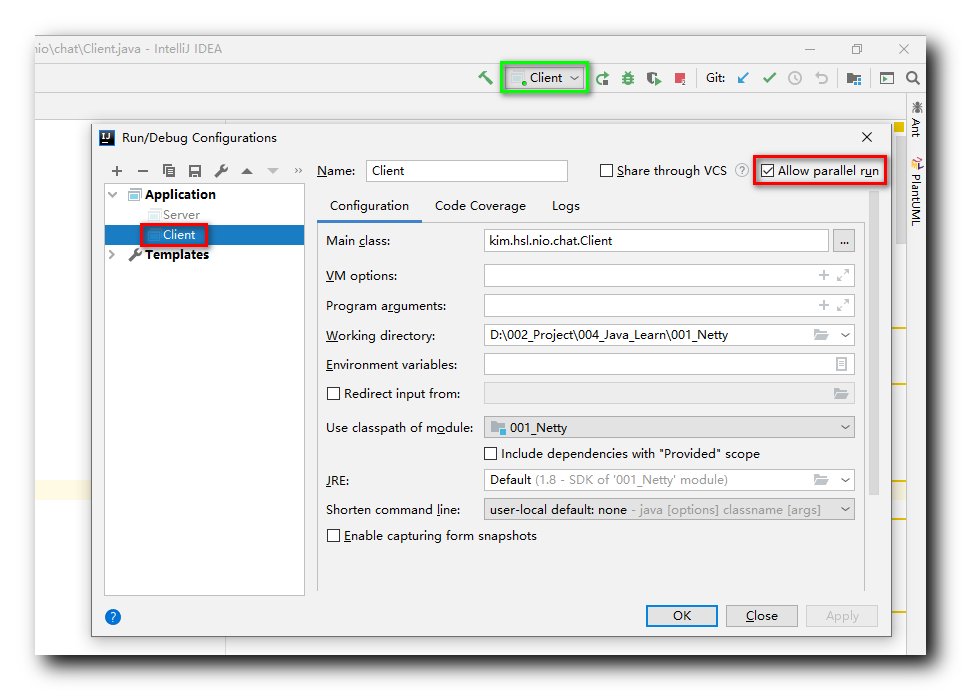Move configuration down arrow
The height and width of the screenshot is (690, 961).
(273, 171)
